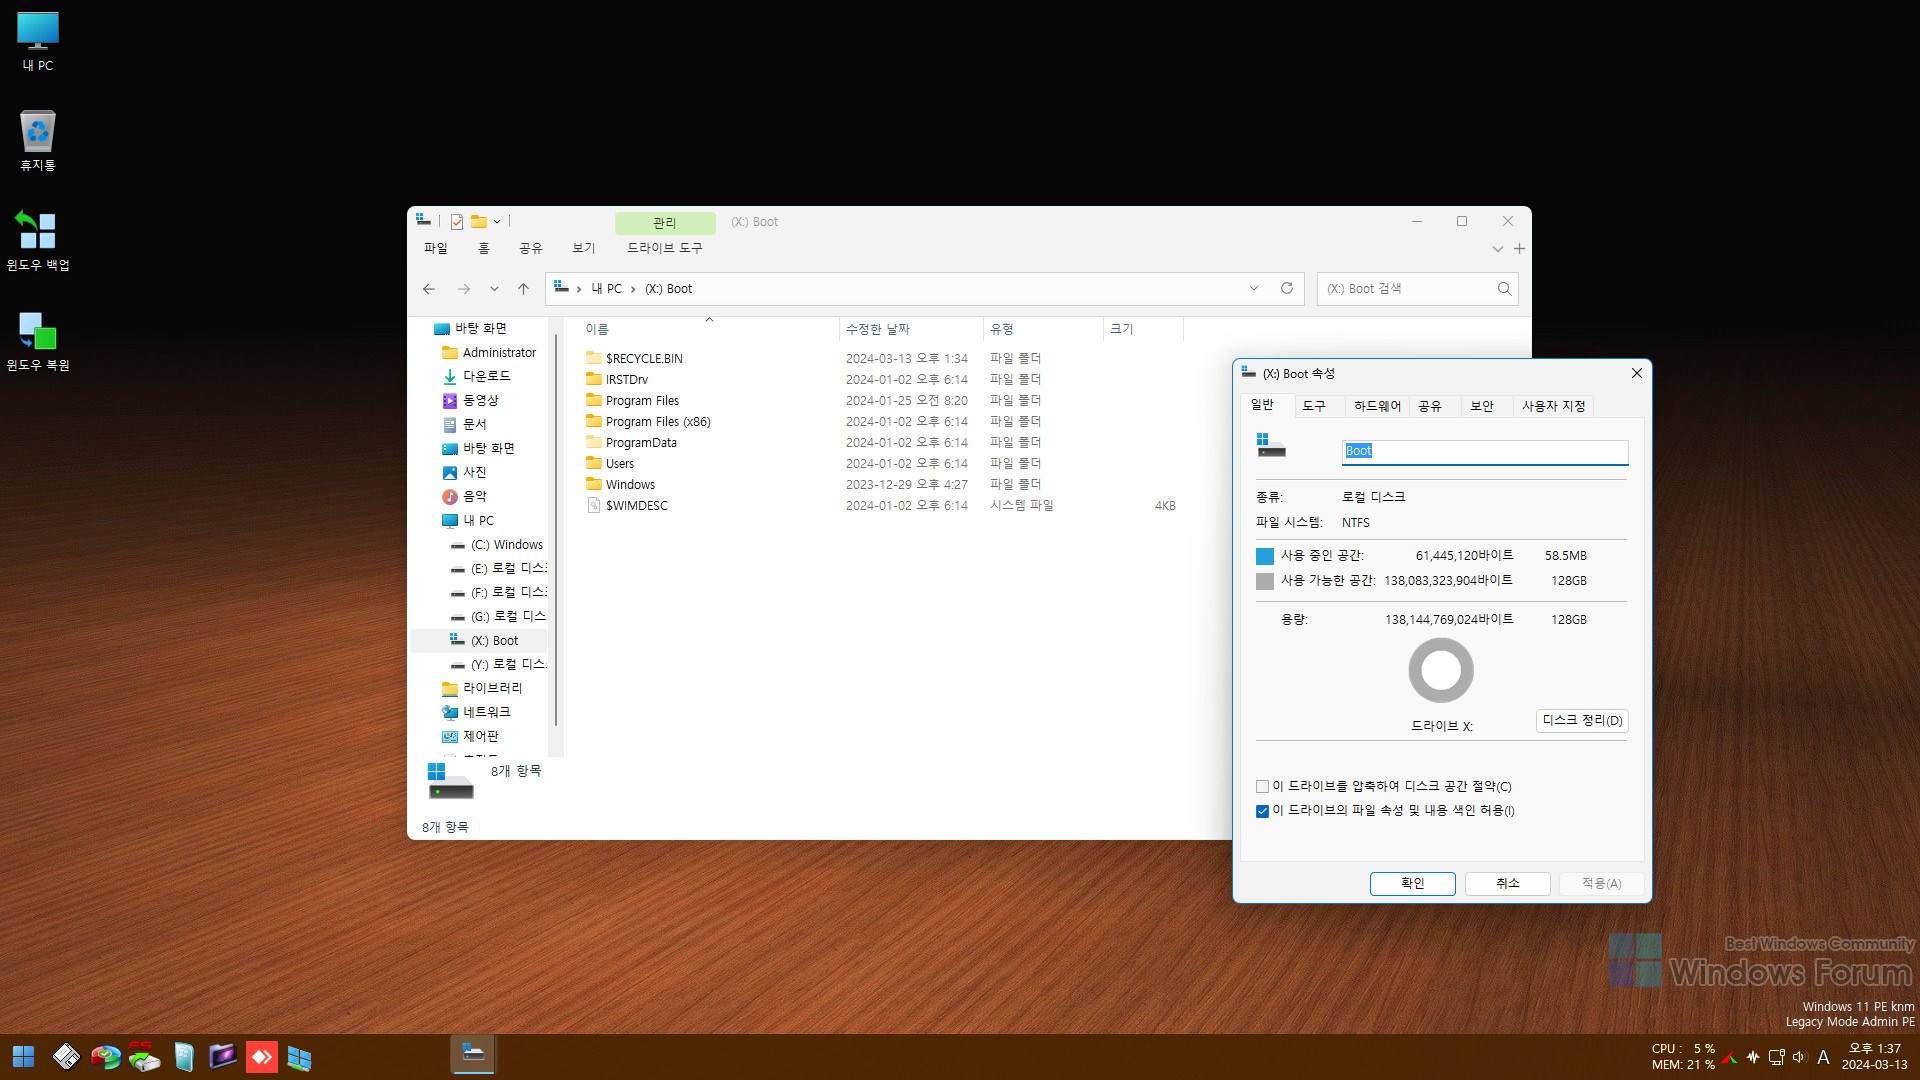1920x1080 pixels.
Task: Enable compress this drive checkbox
Action: click(1262, 787)
